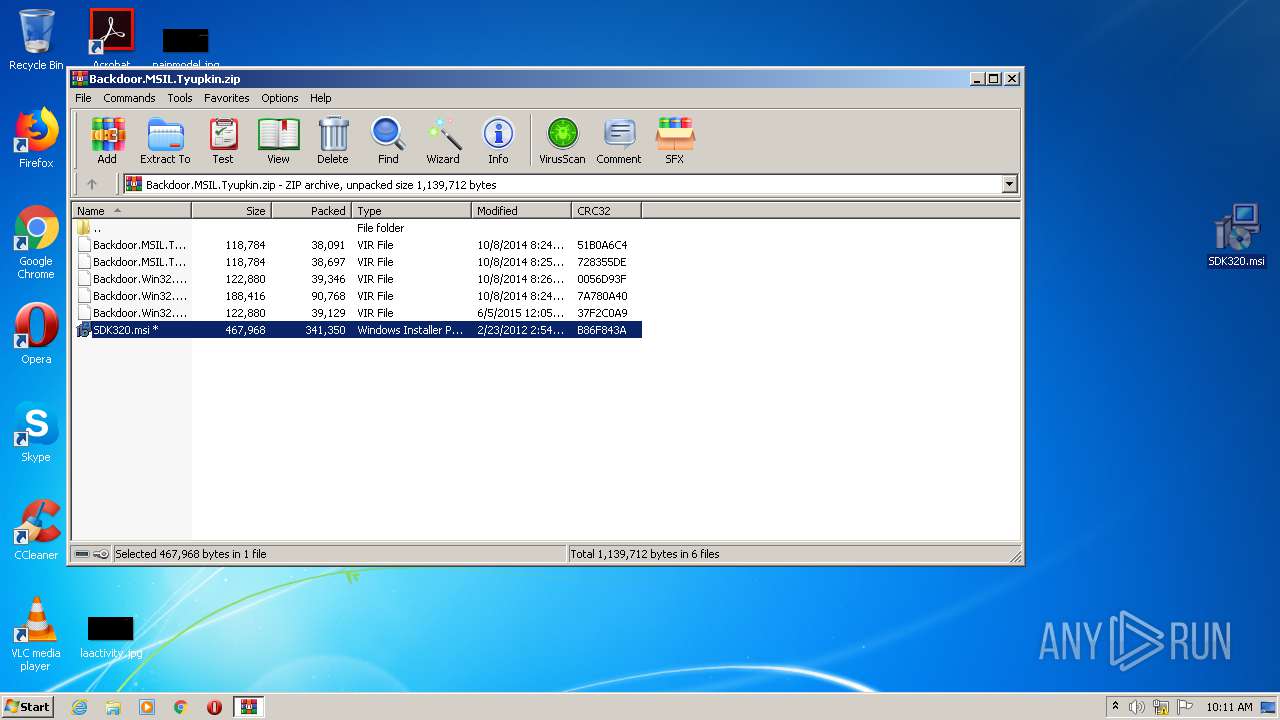Viewport: 1280px width, 720px height.
Task: Switch to the WinRAR taskbar button
Action: click(x=249, y=707)
